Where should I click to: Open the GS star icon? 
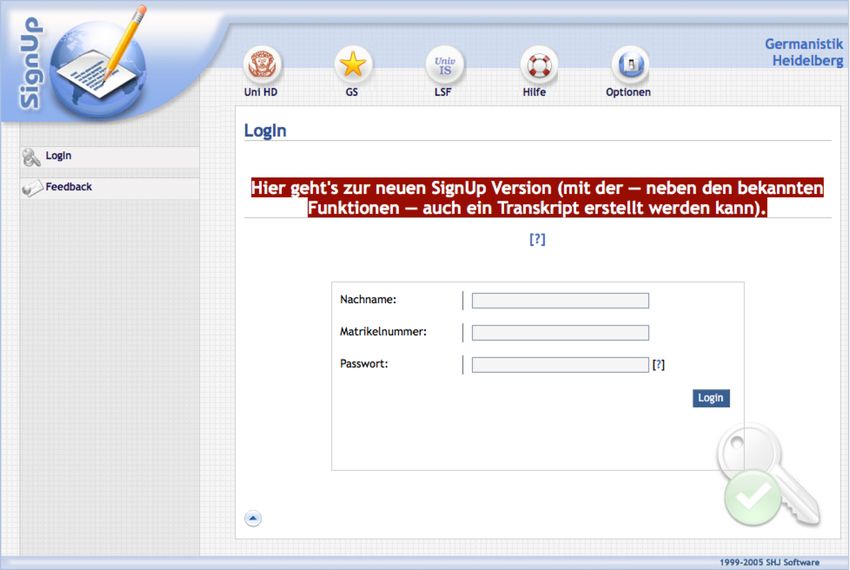pyautogui.click(x=352, y=66)
